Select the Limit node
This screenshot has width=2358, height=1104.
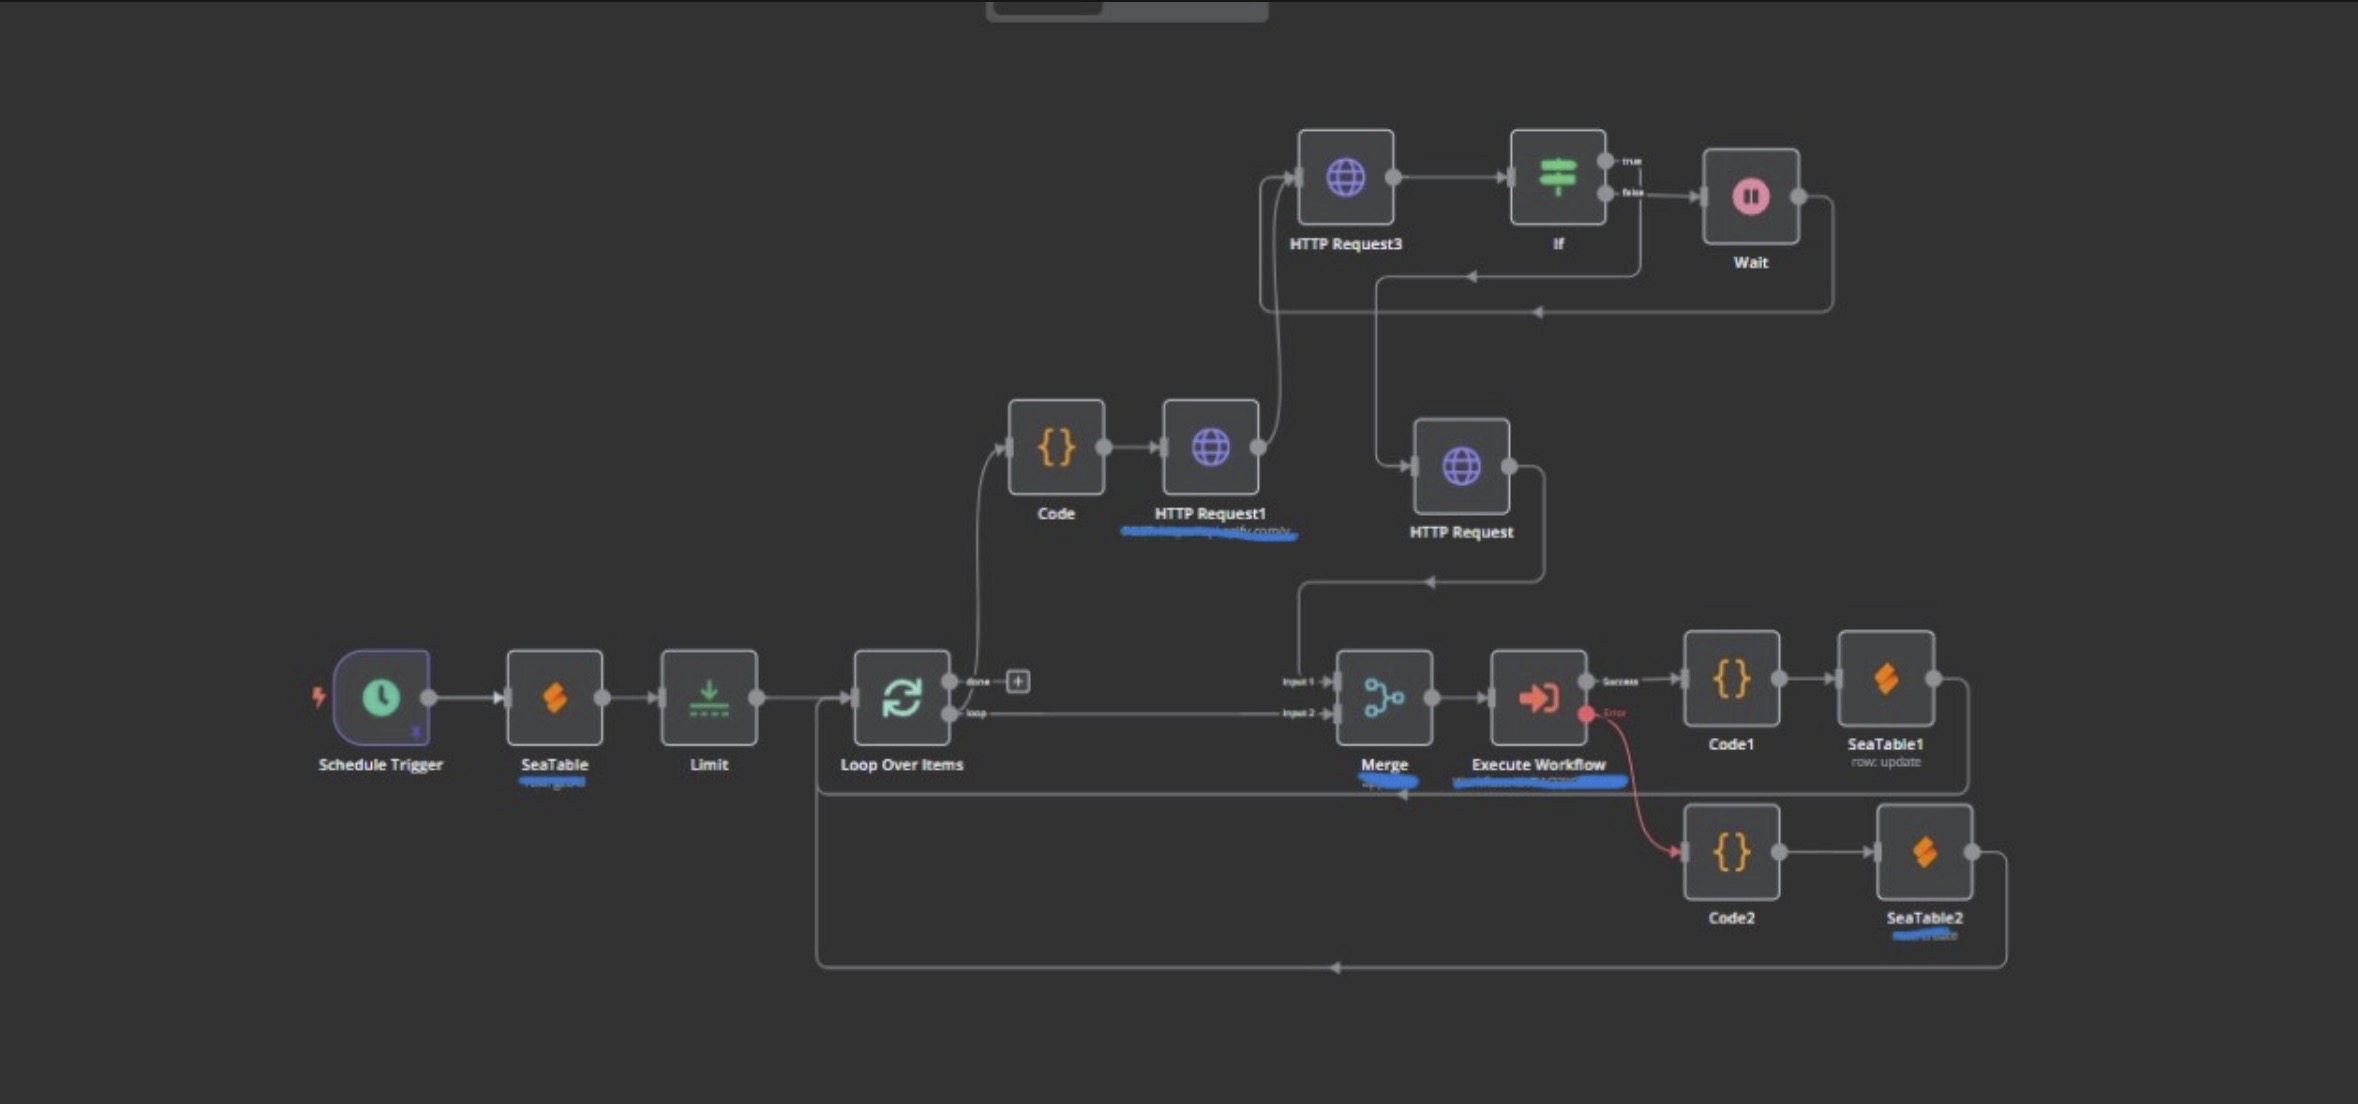(x=709, y=697)
